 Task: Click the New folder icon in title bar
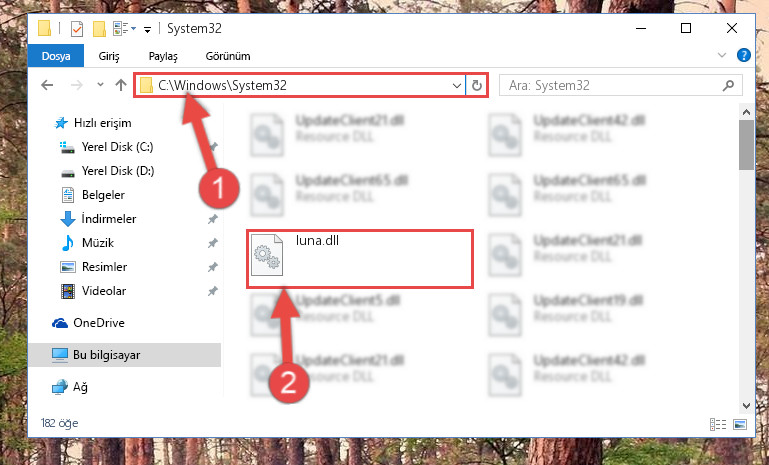pyautogui.click(x=100, y=28)
